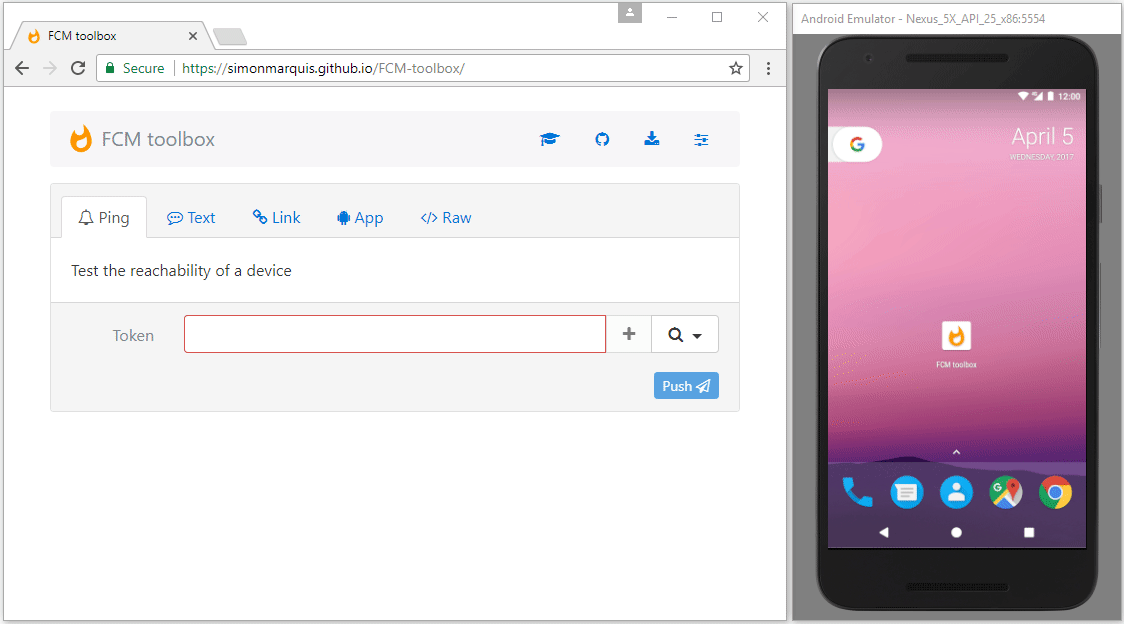Add a token with the plus button

coord(629,334)
